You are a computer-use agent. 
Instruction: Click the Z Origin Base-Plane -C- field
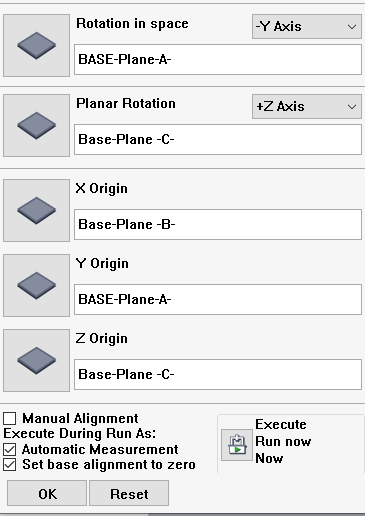[x=218, y=375]
